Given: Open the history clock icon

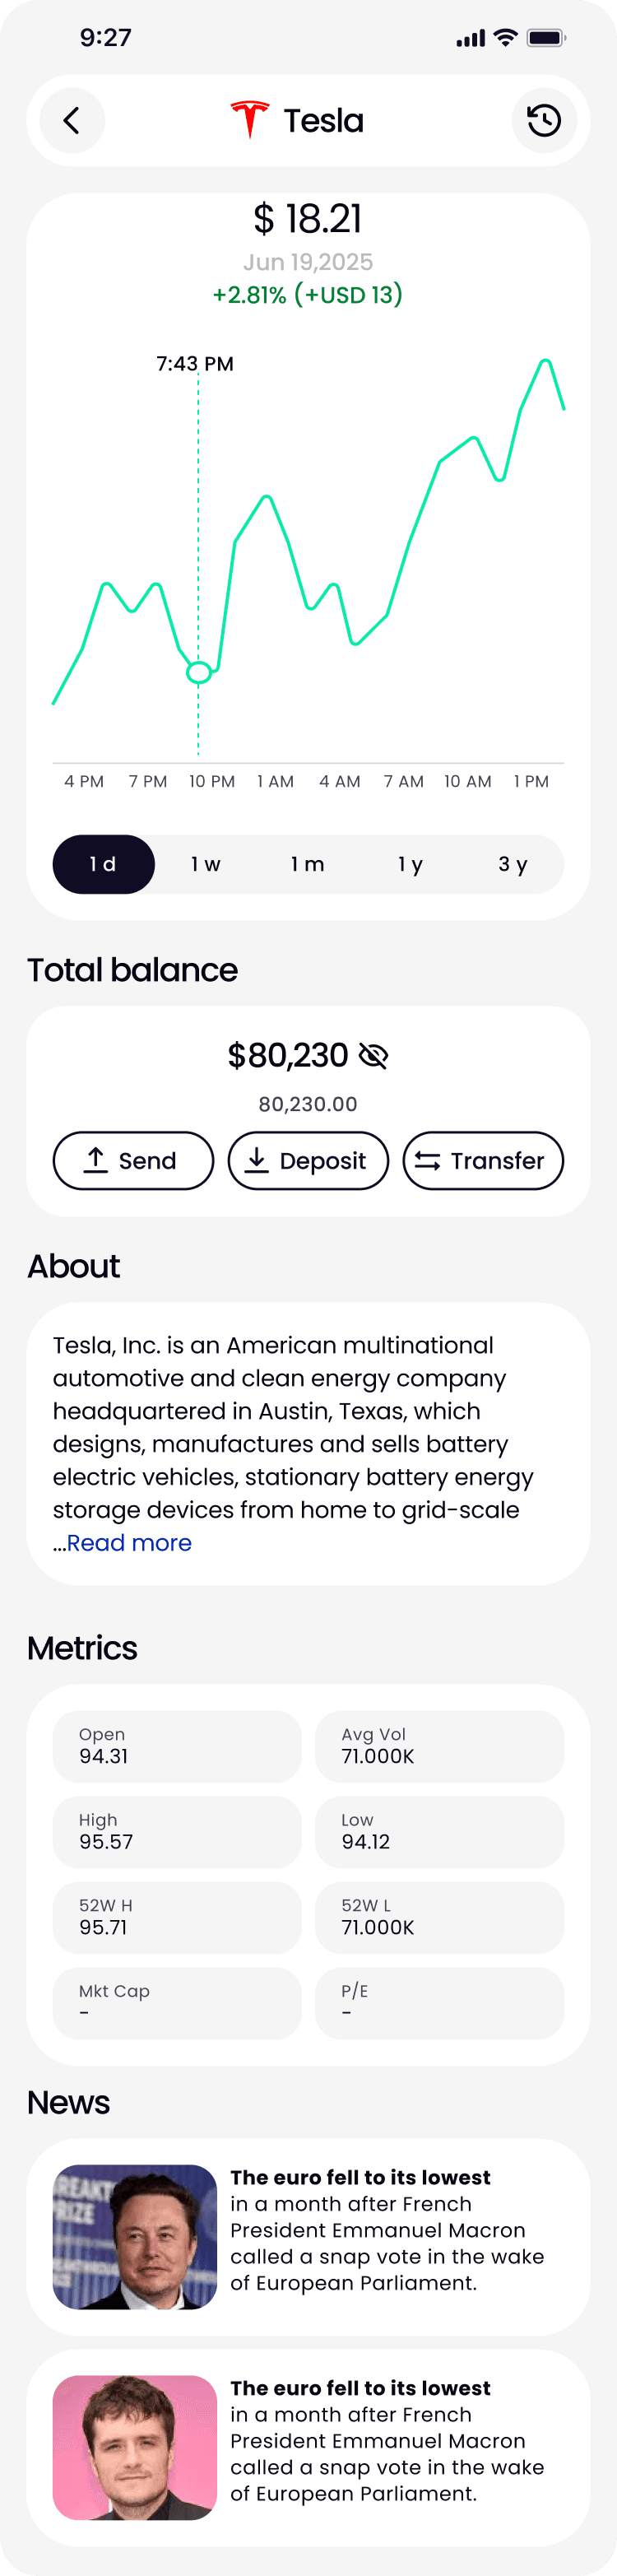Looking at the screenshot, I should click(544, 121).
